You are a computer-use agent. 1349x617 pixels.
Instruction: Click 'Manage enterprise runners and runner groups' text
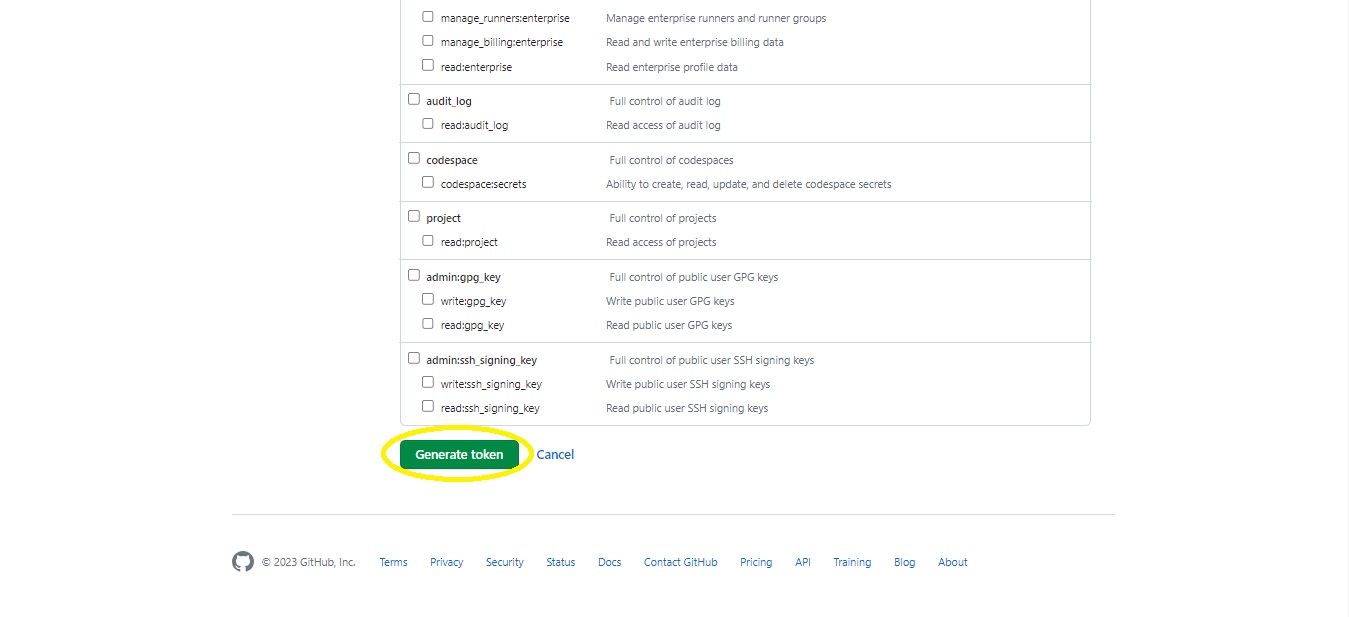click(716, 18)
